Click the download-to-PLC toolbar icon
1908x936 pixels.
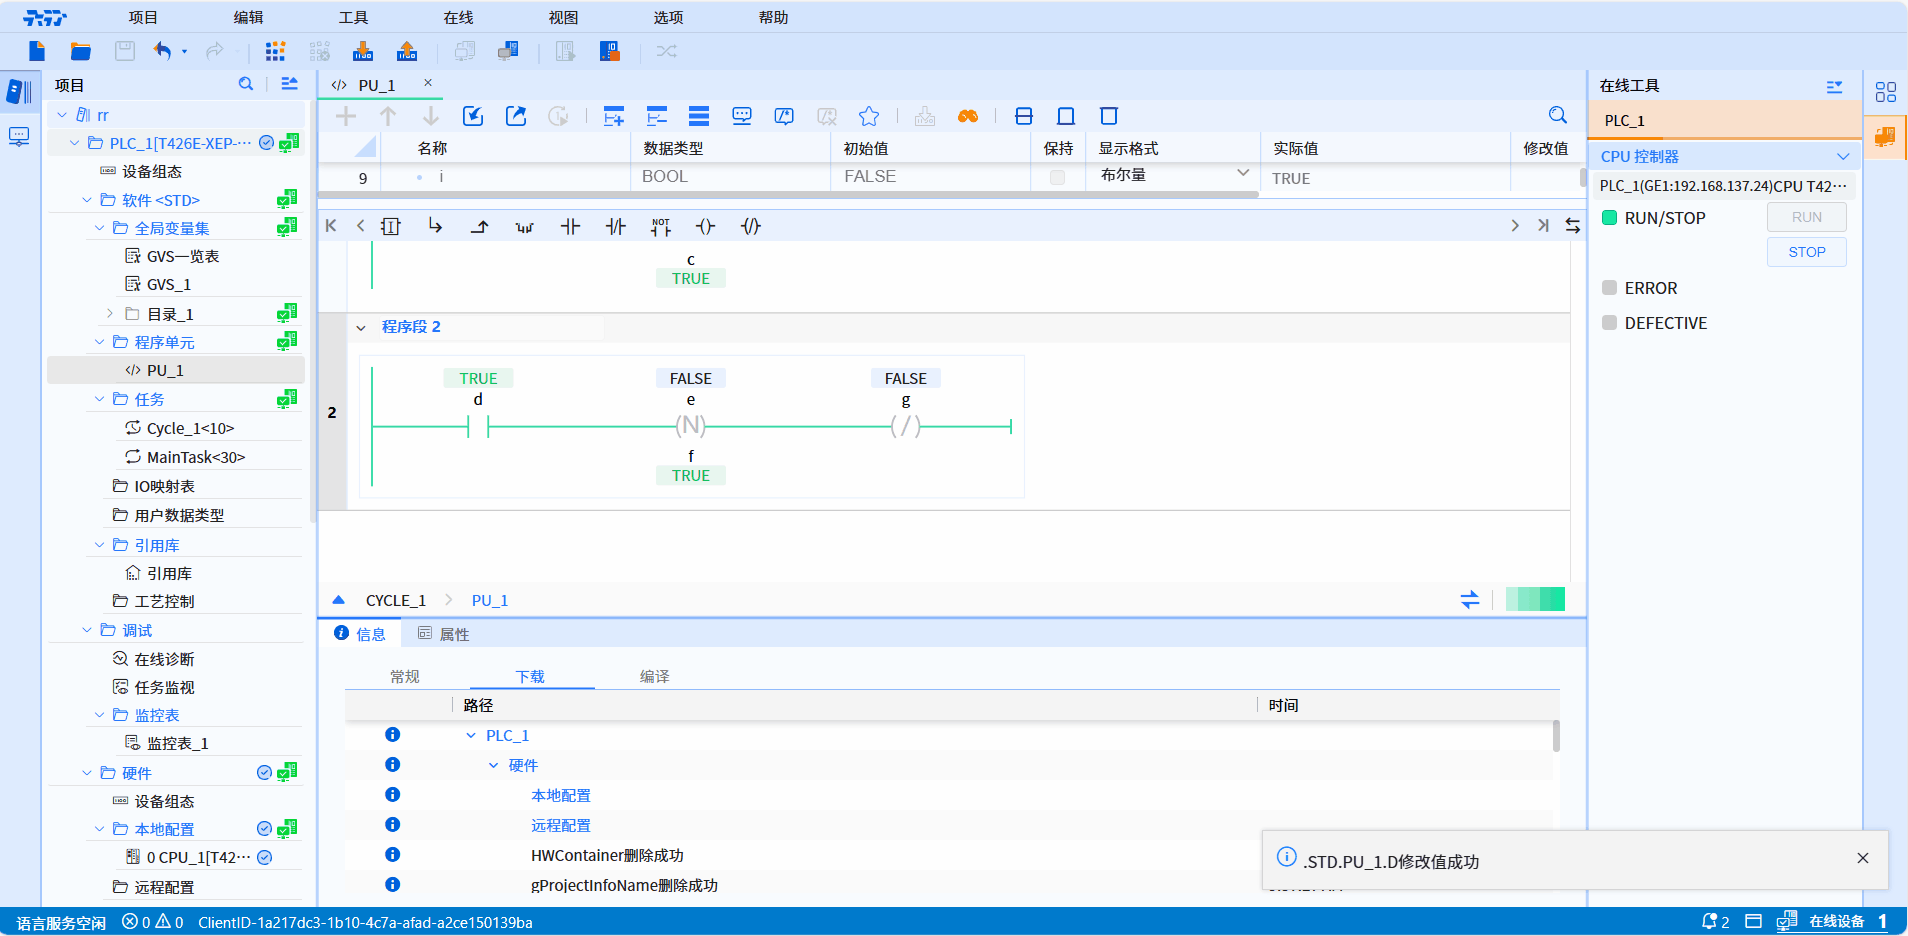pyautogui.click(x=363, y=51)
